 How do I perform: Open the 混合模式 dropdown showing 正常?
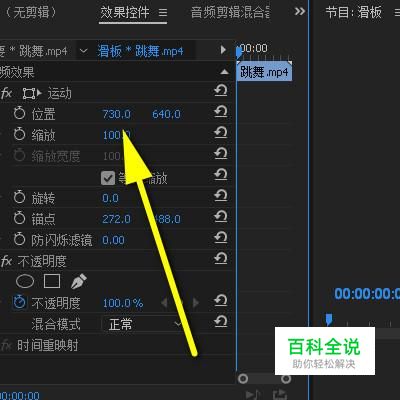[x=143, y=324]
